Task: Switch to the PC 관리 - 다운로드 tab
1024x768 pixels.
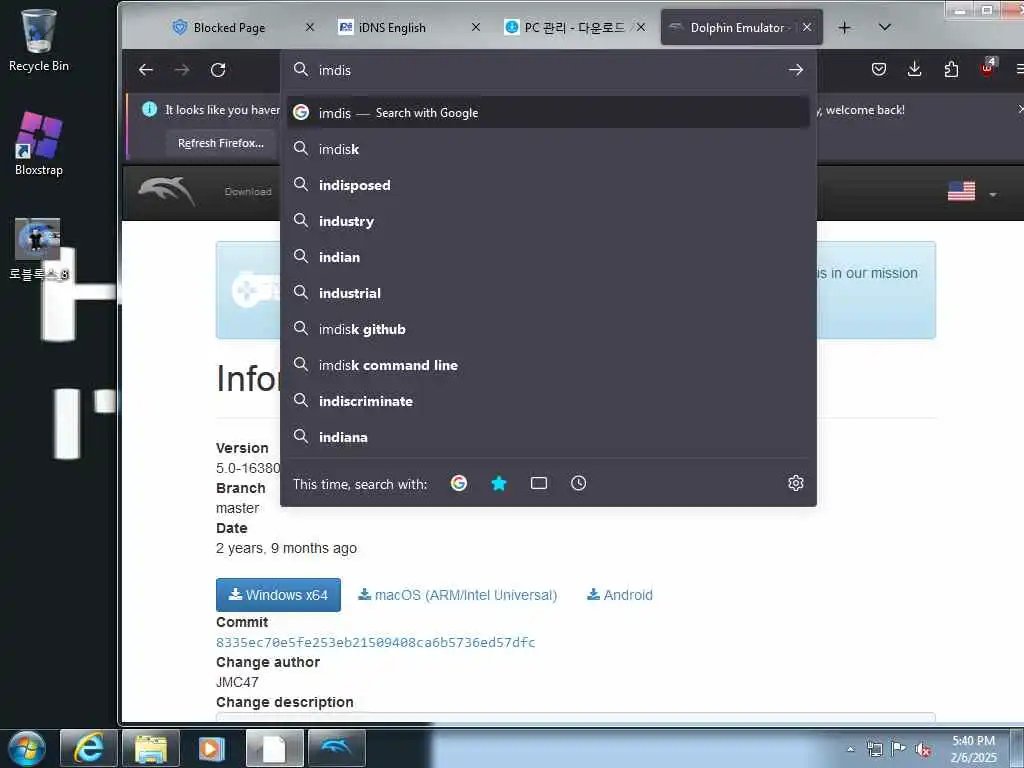Action: tap(575, 27)
